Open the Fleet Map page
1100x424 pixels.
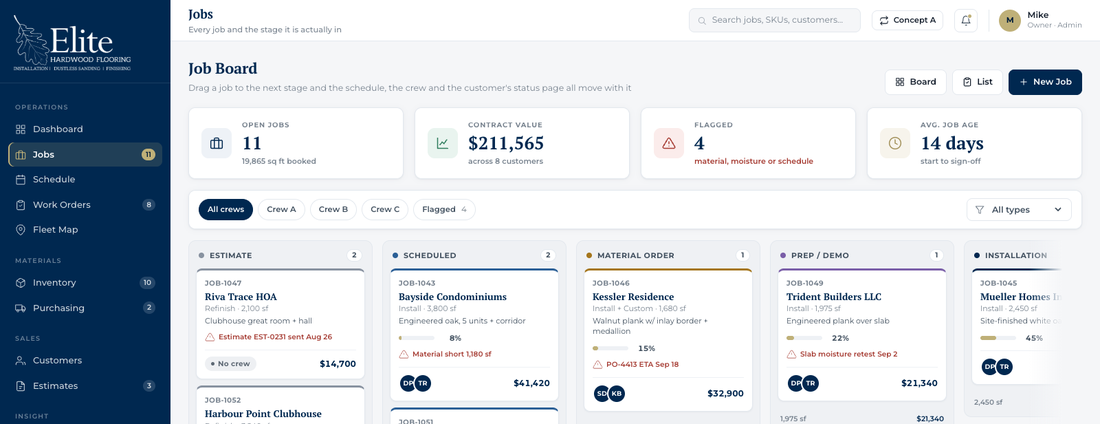85,230
